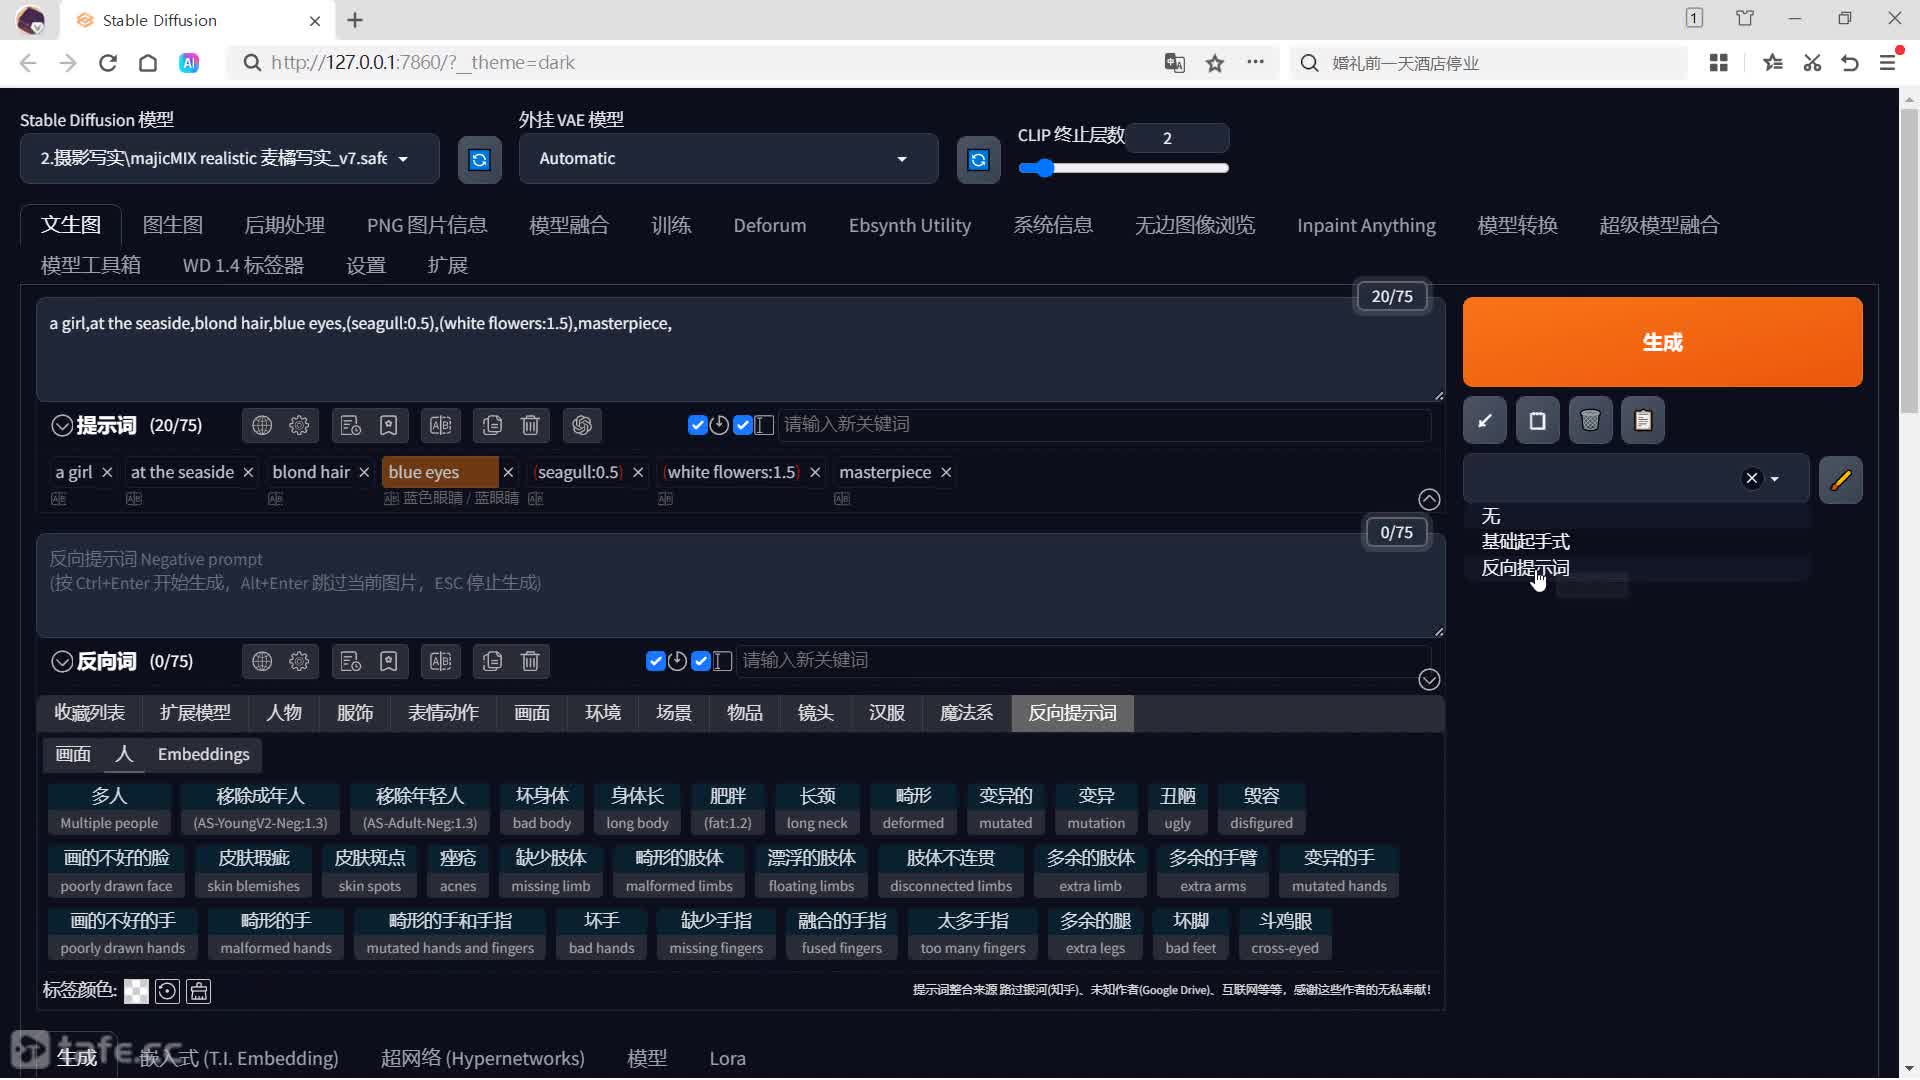Switch to the 图生图 tab
This screenshot has width=1920, height=1080.
(x=172, y=225)
